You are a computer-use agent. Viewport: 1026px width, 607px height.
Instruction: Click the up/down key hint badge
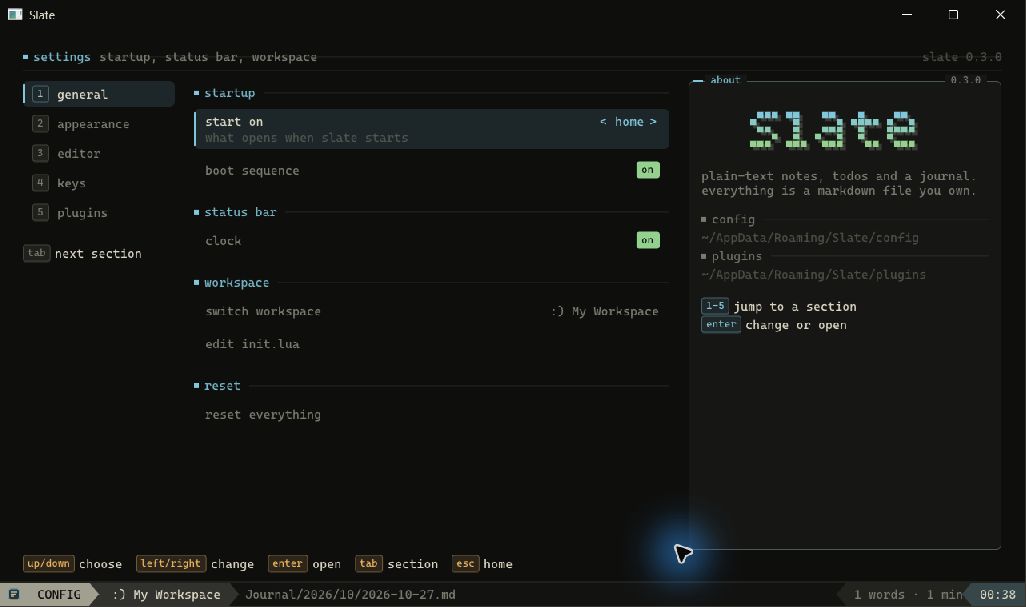[x=48, y=563]
